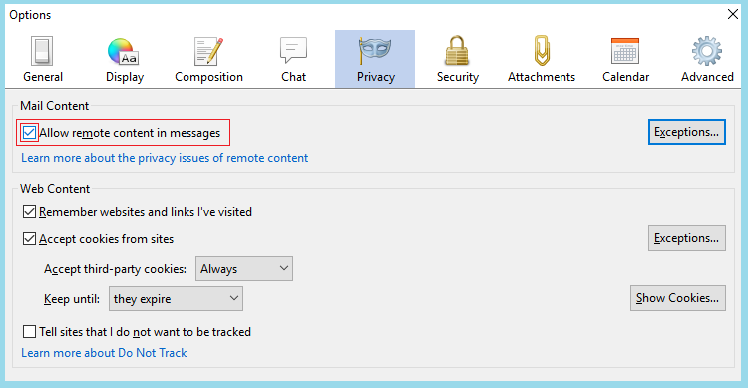Toggle Remember websites and links I've visited
The width and height of the screenshot is (748, 388).
tap(29, 211)
